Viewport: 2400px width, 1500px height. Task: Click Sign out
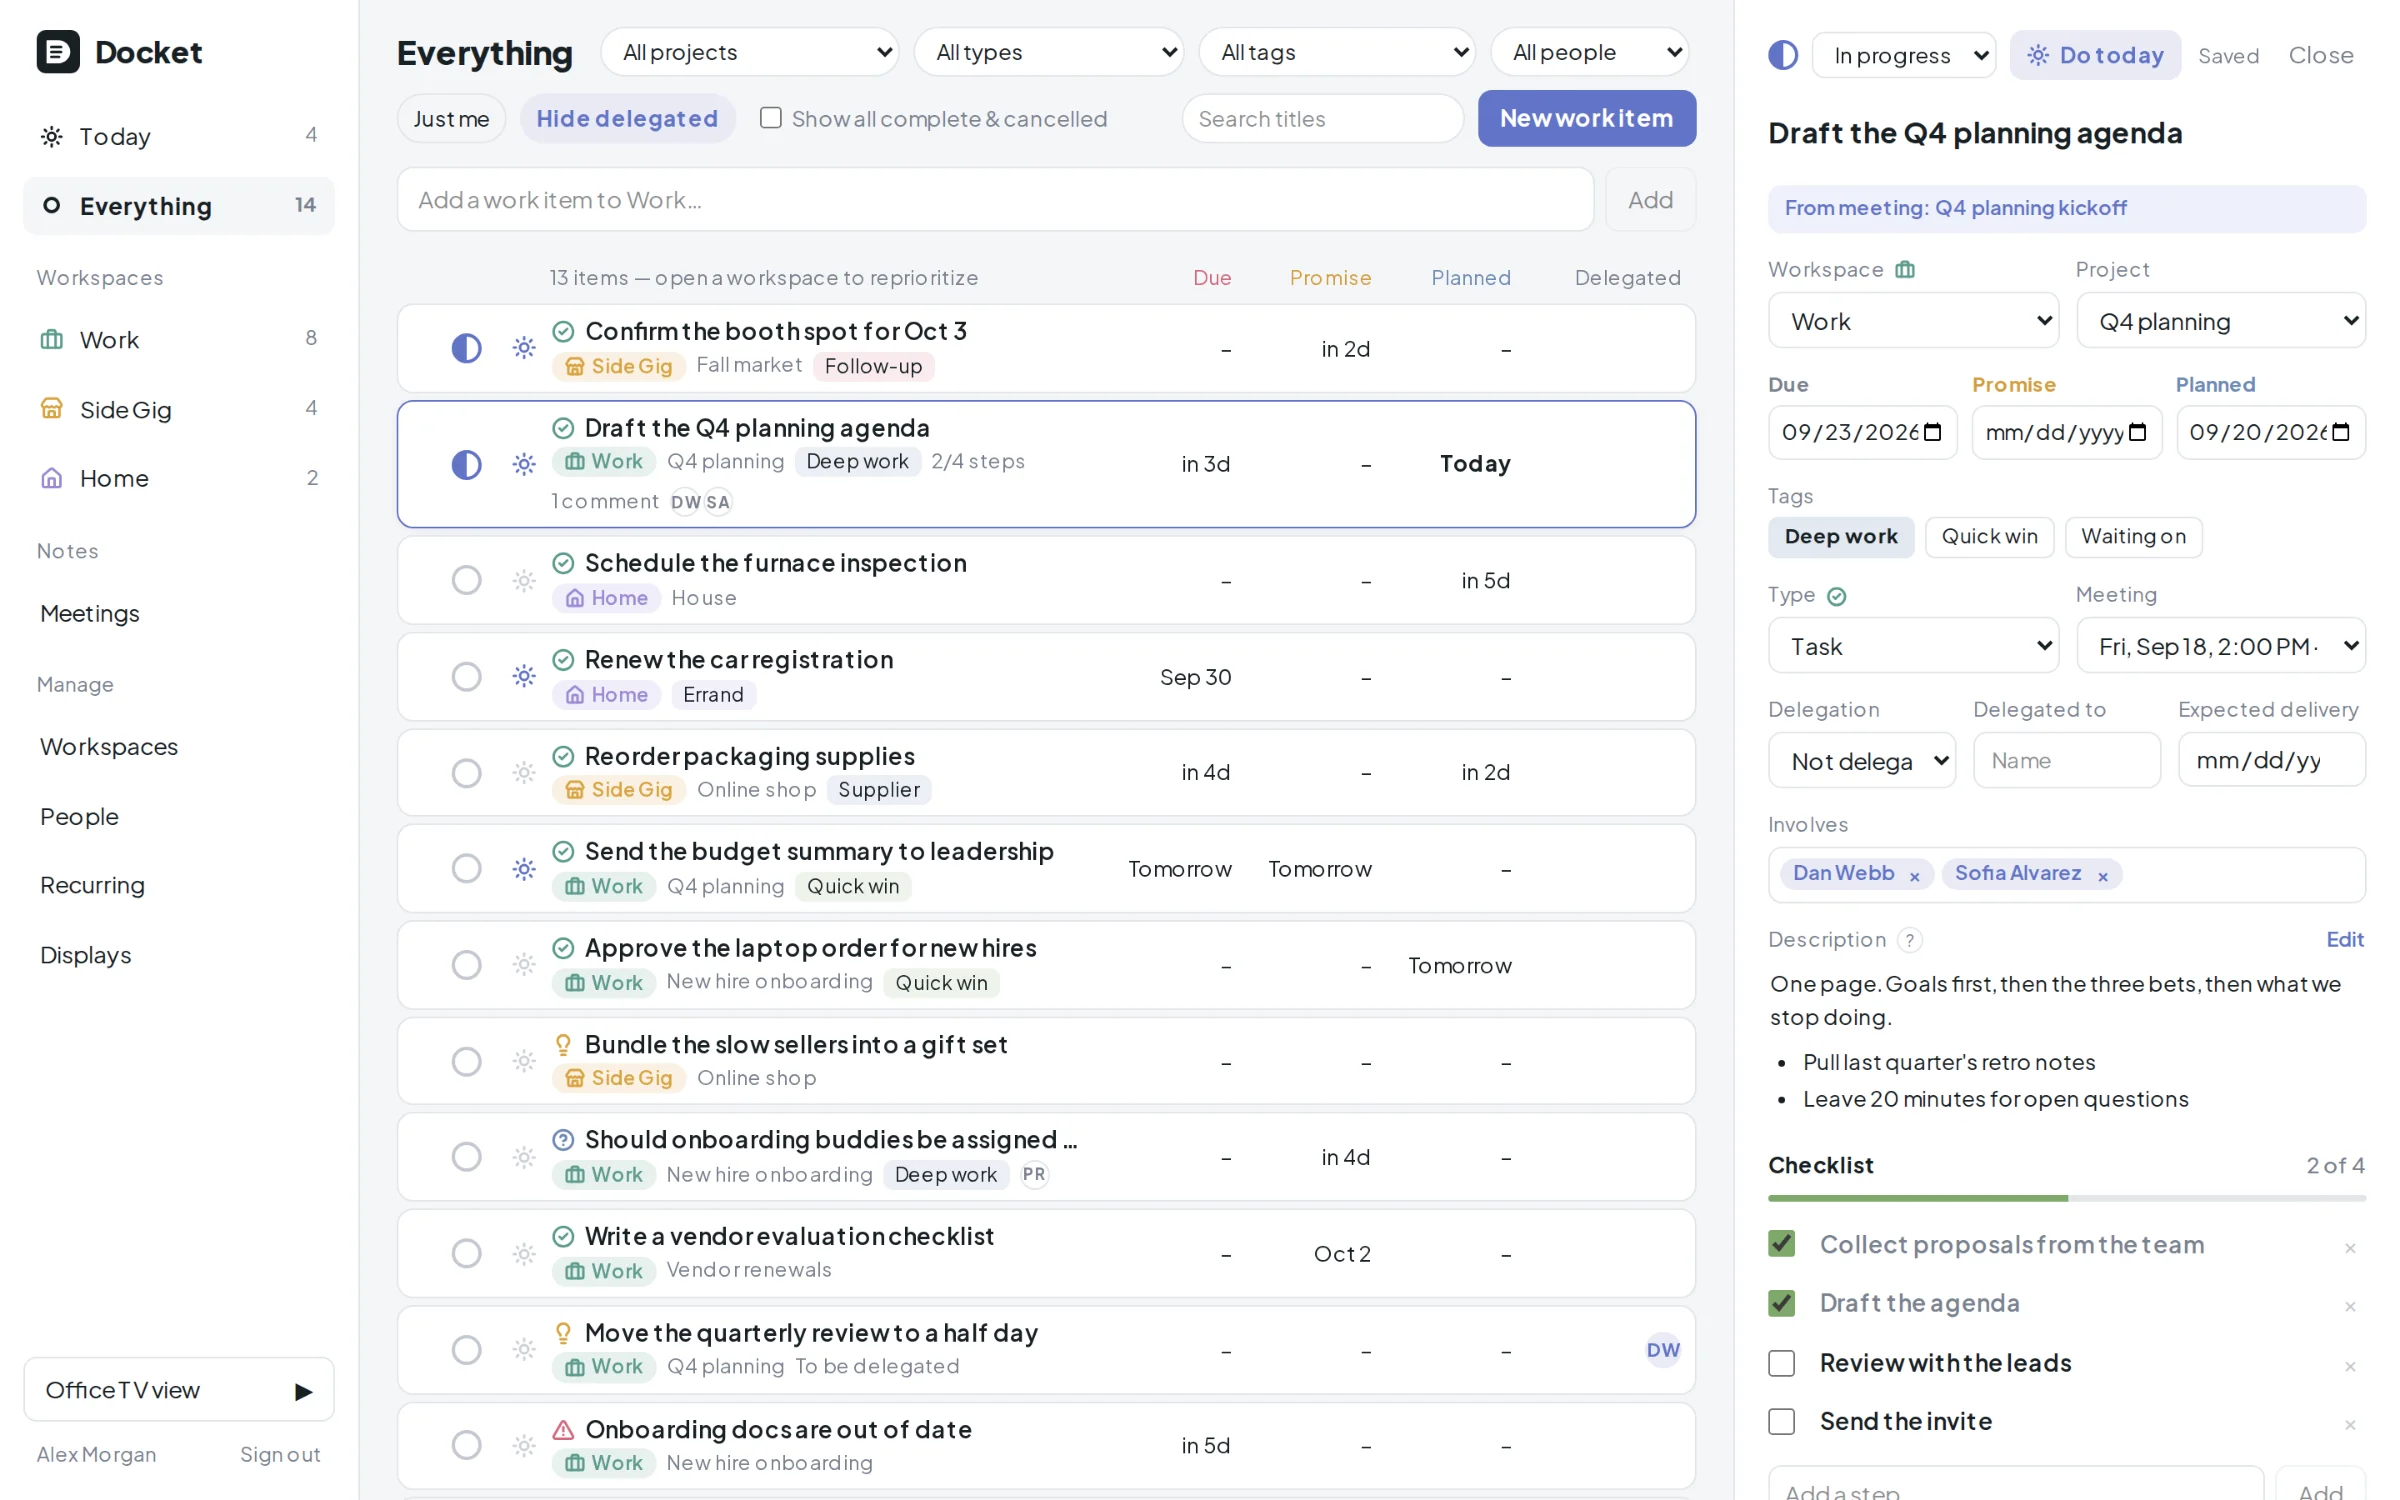(280, 1455)
